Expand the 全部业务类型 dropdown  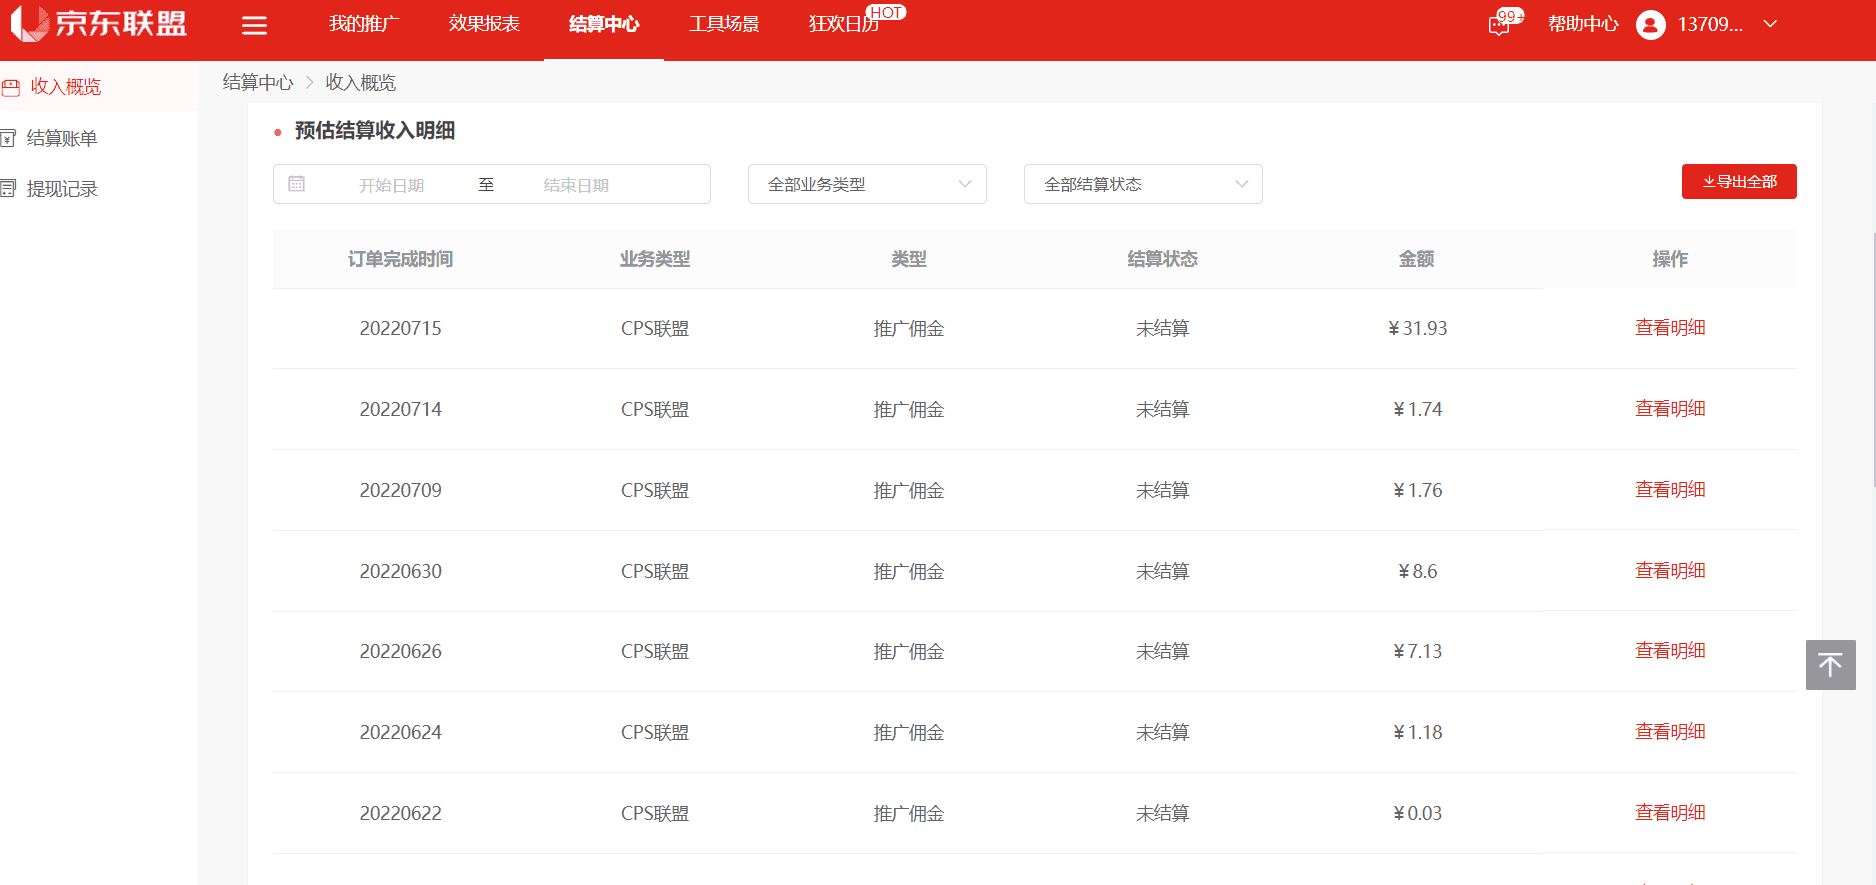tap(867, 184)
